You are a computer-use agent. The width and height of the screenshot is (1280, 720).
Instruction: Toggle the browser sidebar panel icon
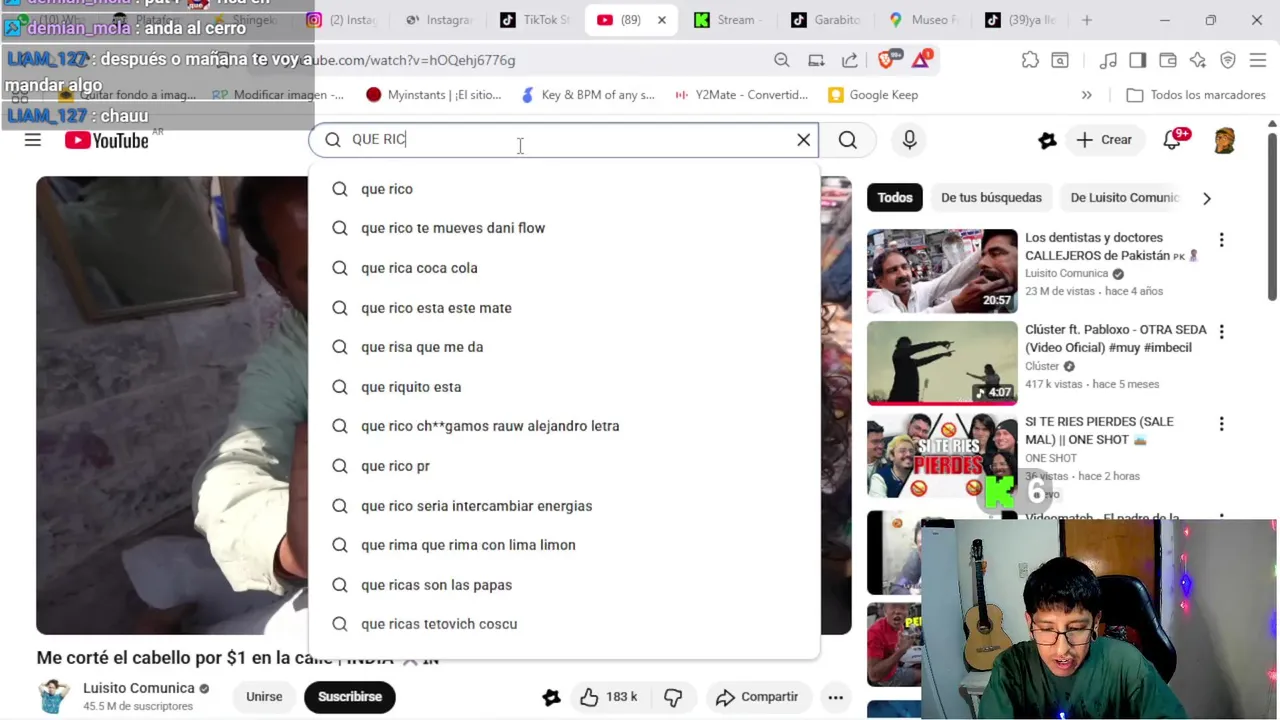click(x=1138, y=60)
